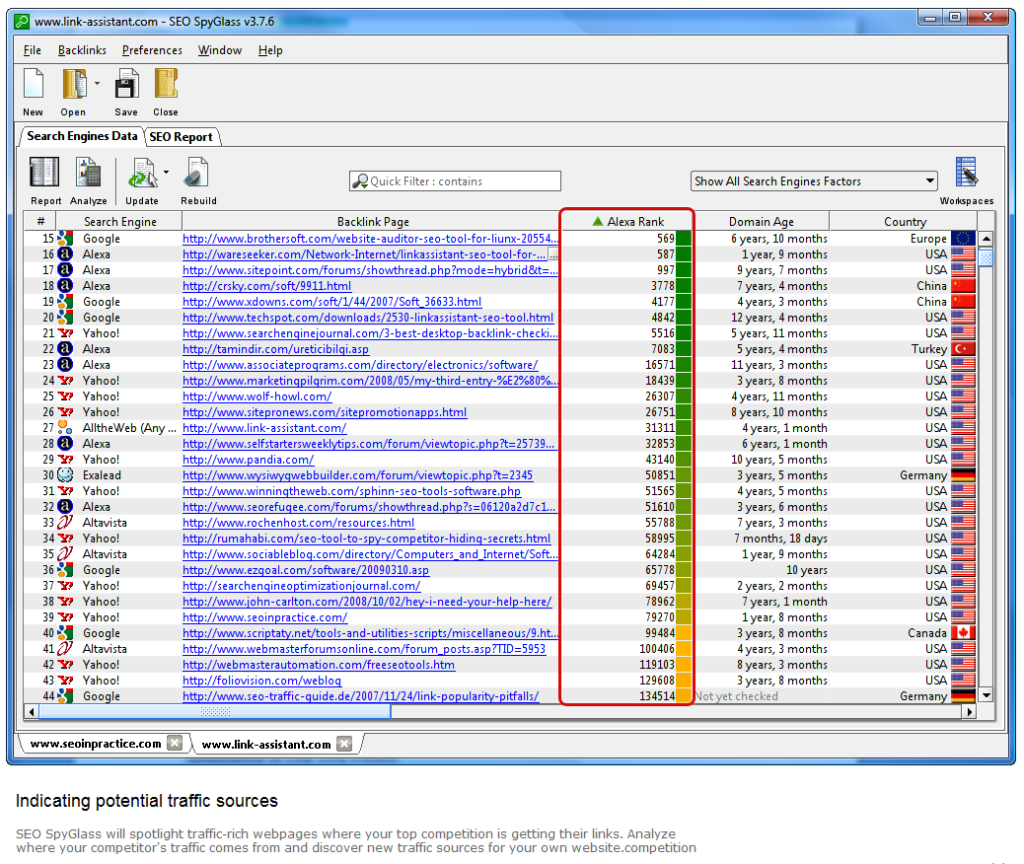Viewport: 1024px width, 864px height.
Task: Sort by Country column header
Action: pyautogui.click(x=904, y=221)
